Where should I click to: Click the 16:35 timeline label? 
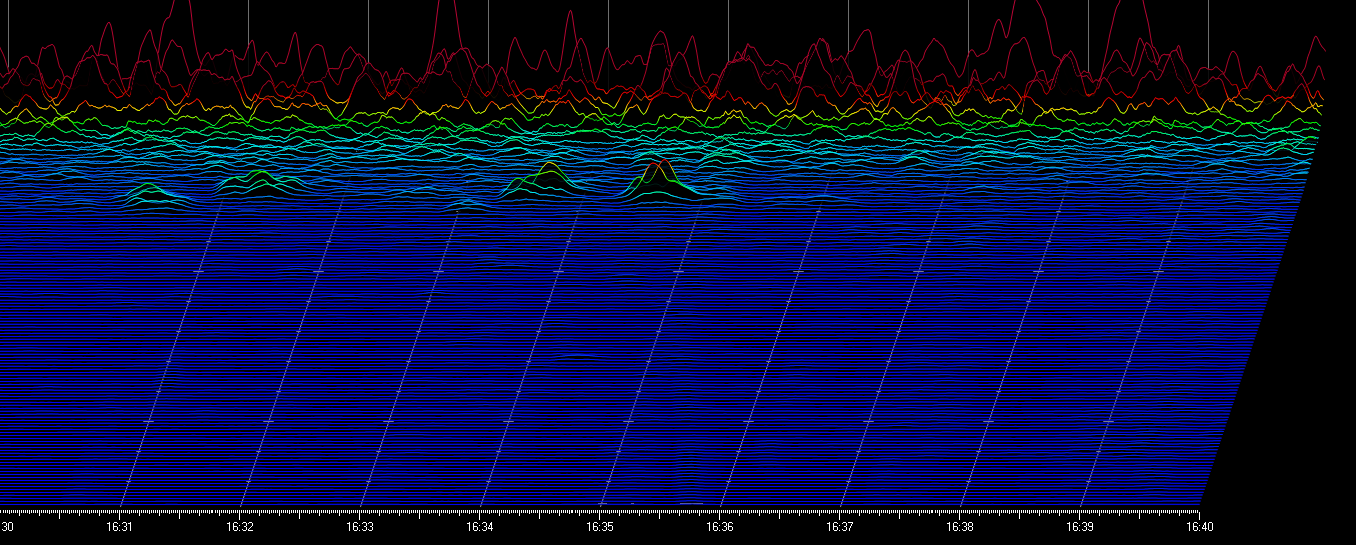click(x=600, y=526)
